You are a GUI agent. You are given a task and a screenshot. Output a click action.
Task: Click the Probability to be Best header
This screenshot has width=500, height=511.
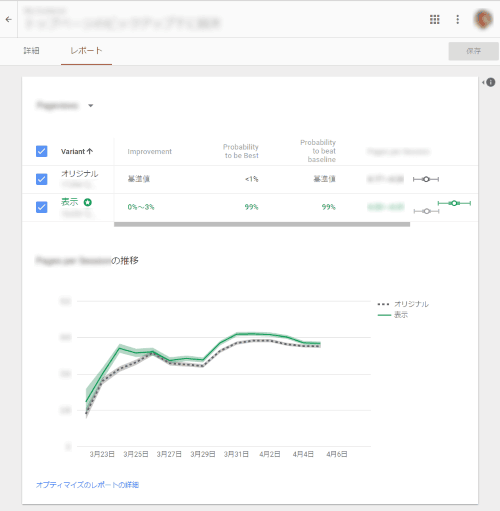[241, 151]
